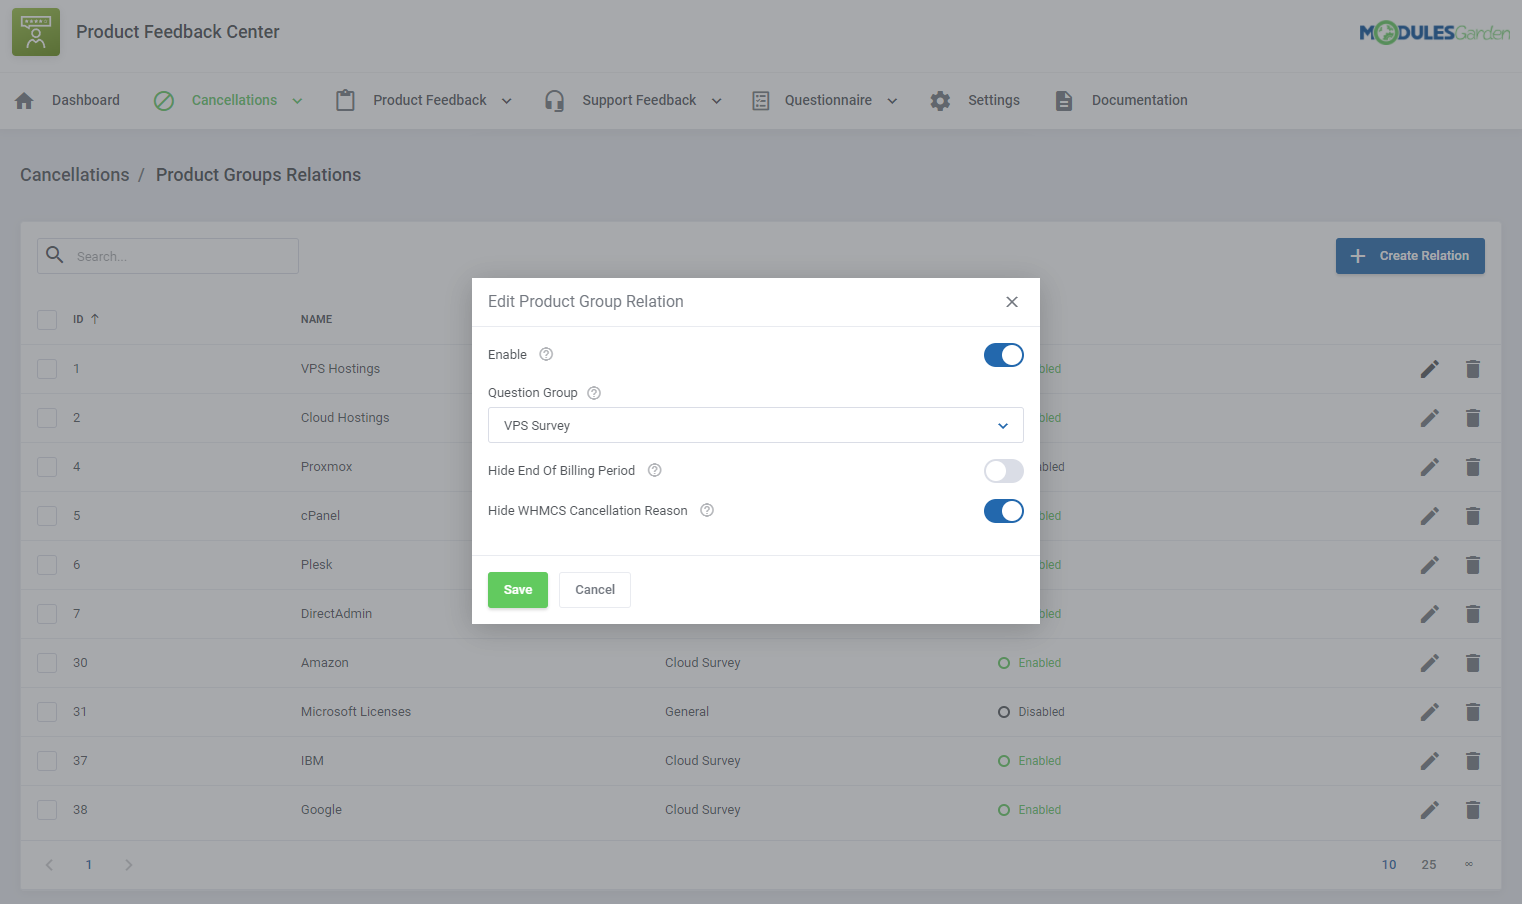1522x904 pixels.
Task: Expand the Support Feedback navigation menu
Action: click(716, 100)
